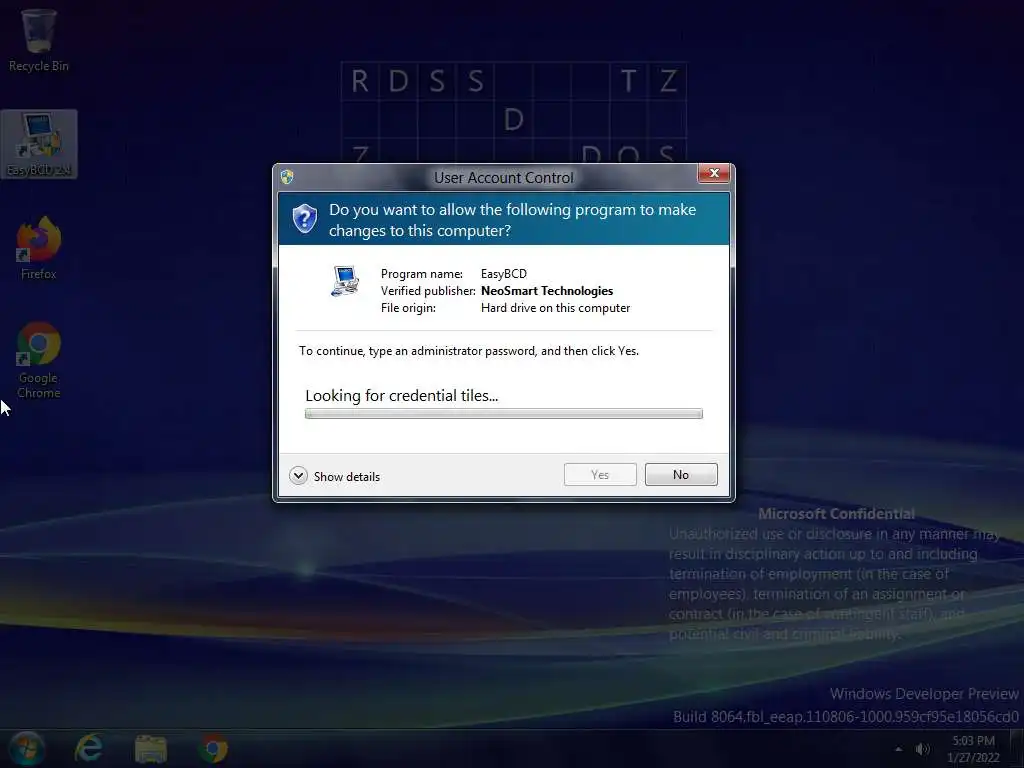Select the EasyBCD desktop shortcut
Screen dimensions: 1024x768
point(39,144)
